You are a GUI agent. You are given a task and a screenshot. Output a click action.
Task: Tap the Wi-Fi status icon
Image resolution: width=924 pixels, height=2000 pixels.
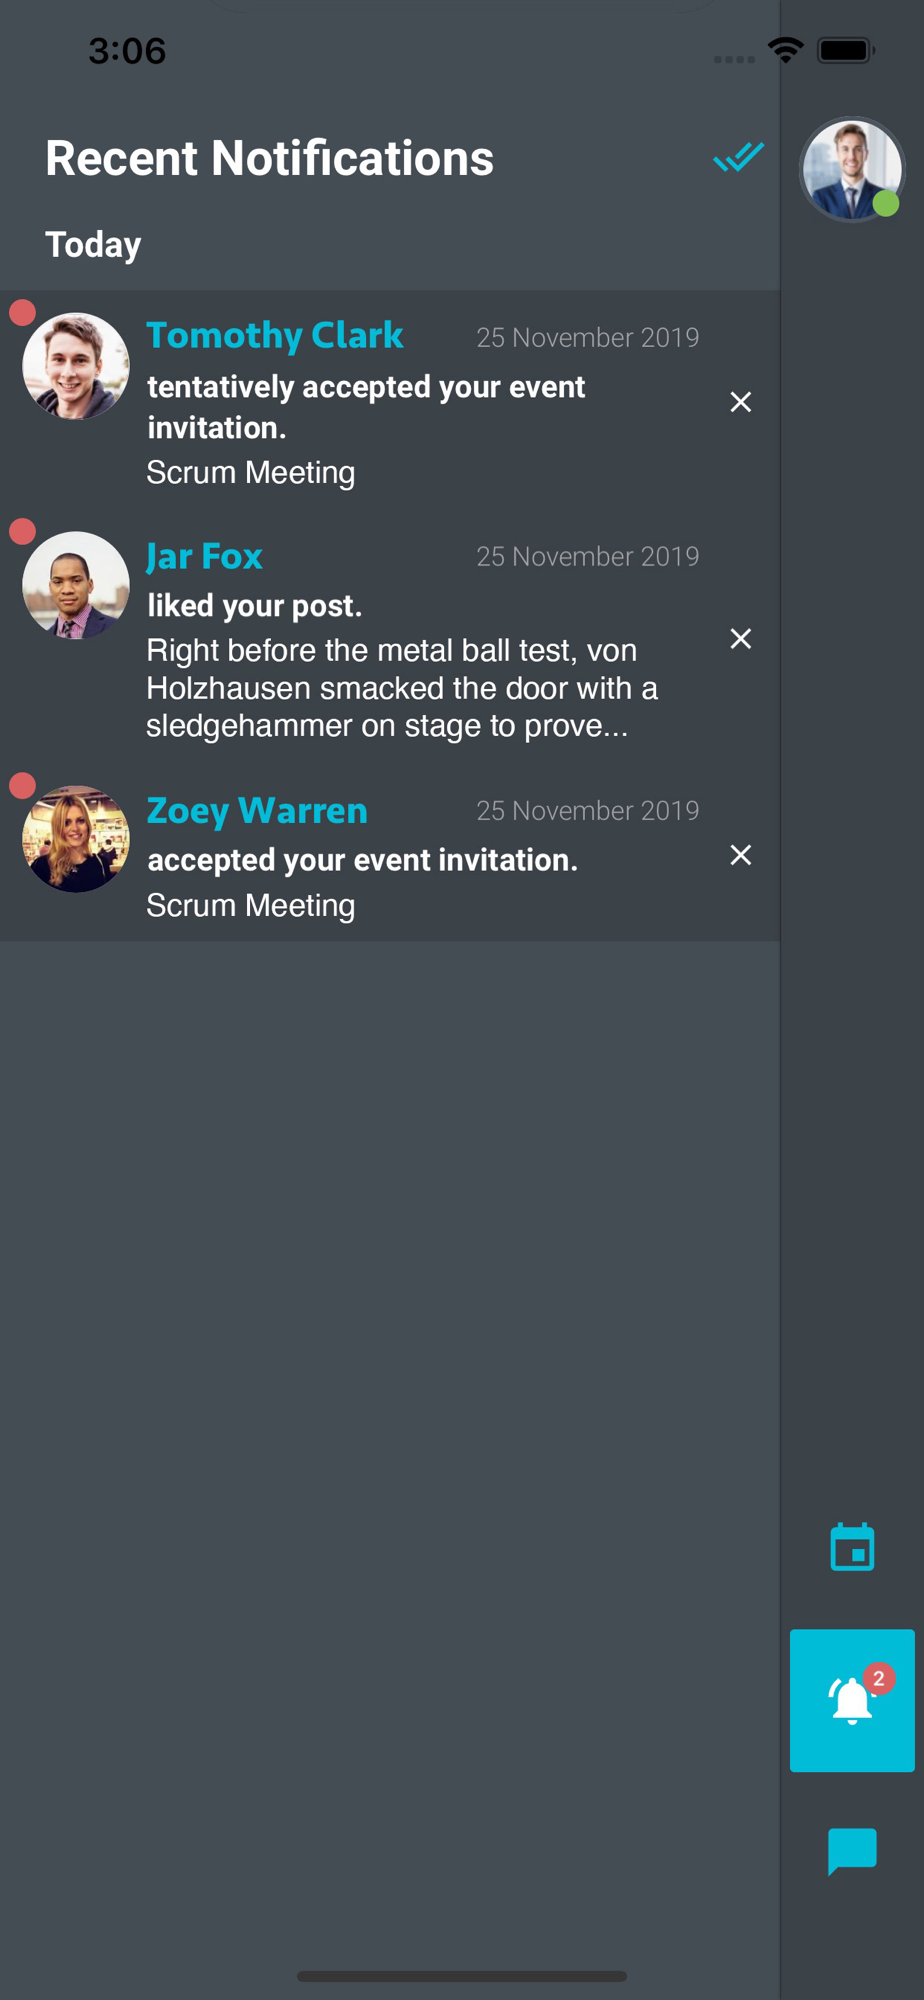(x=786, y=50)
